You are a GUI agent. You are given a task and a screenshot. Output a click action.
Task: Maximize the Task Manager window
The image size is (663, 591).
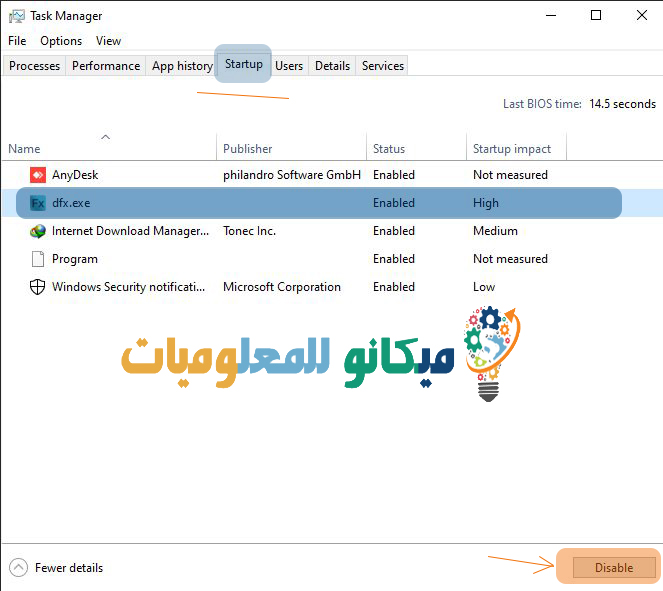point(596,16)
